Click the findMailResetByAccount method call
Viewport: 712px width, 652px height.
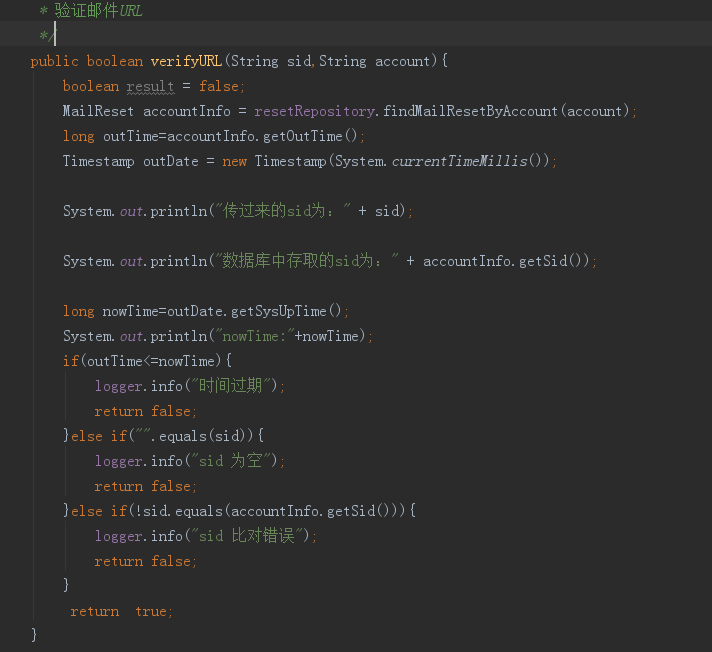point(470,111)
